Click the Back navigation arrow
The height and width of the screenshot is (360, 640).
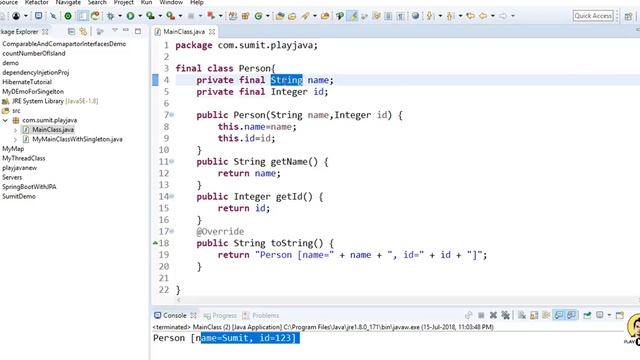point(483,16)
